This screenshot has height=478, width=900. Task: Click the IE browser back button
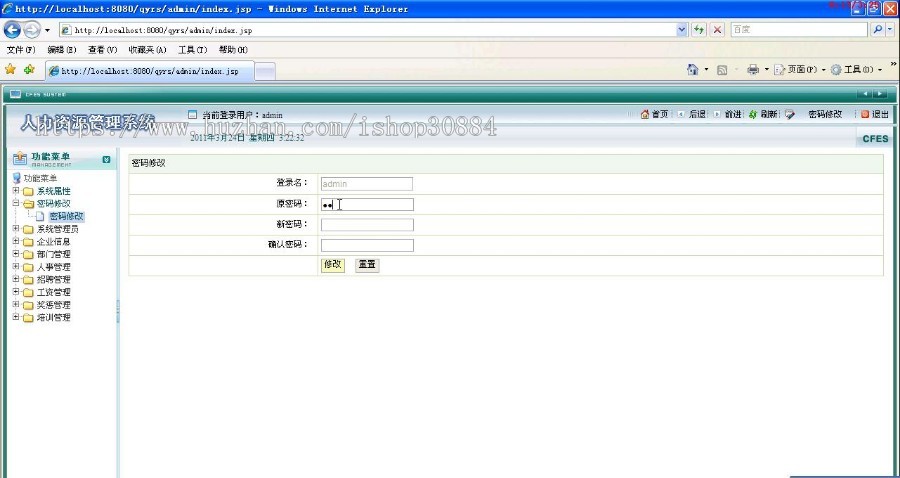12,30
